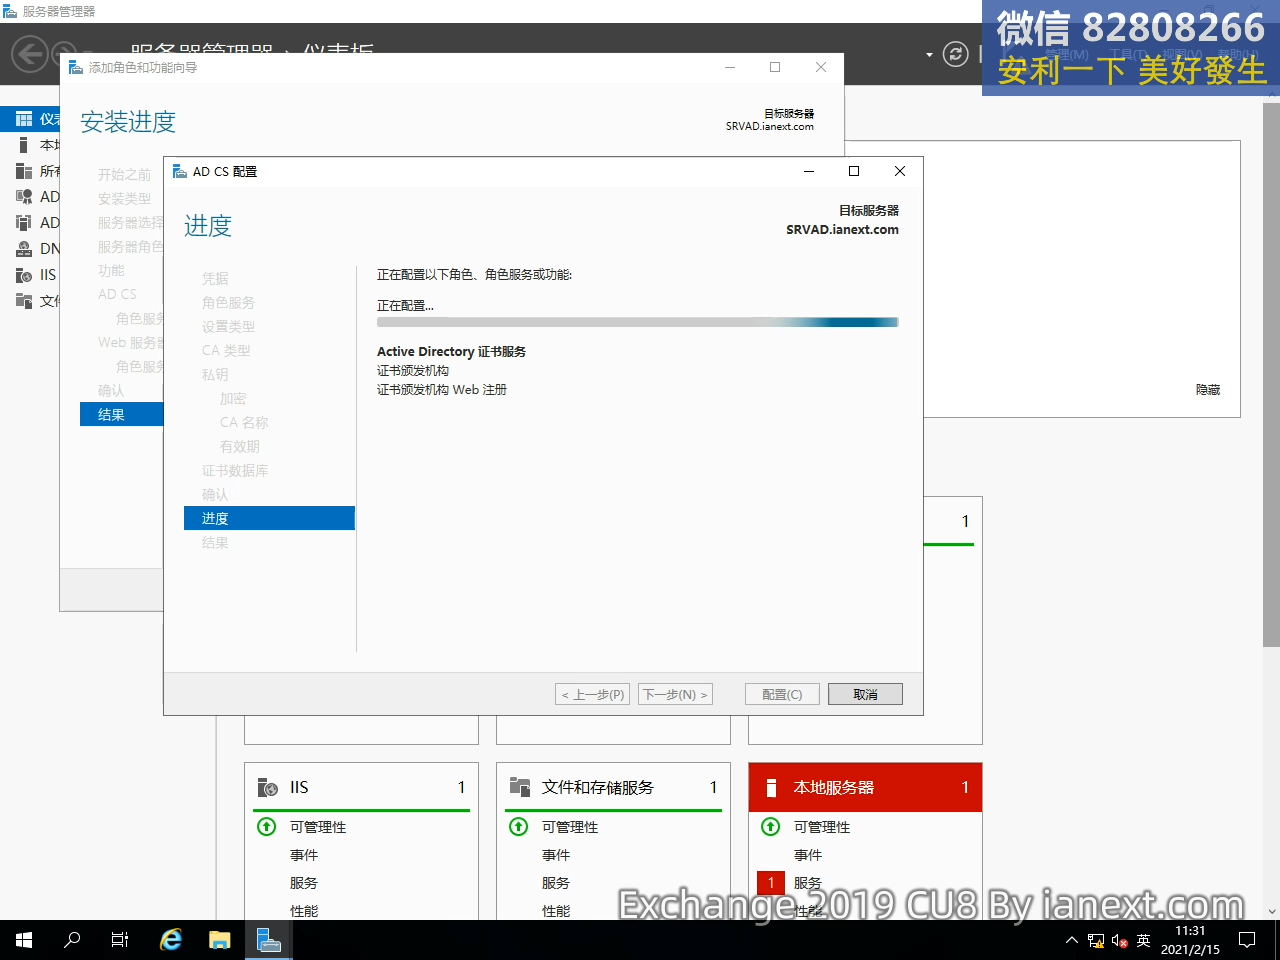The height and width of the screenshot is (960, 1280).
Task: Click the green manageability icon in IIS tile
Action: [x=267, y=827]
